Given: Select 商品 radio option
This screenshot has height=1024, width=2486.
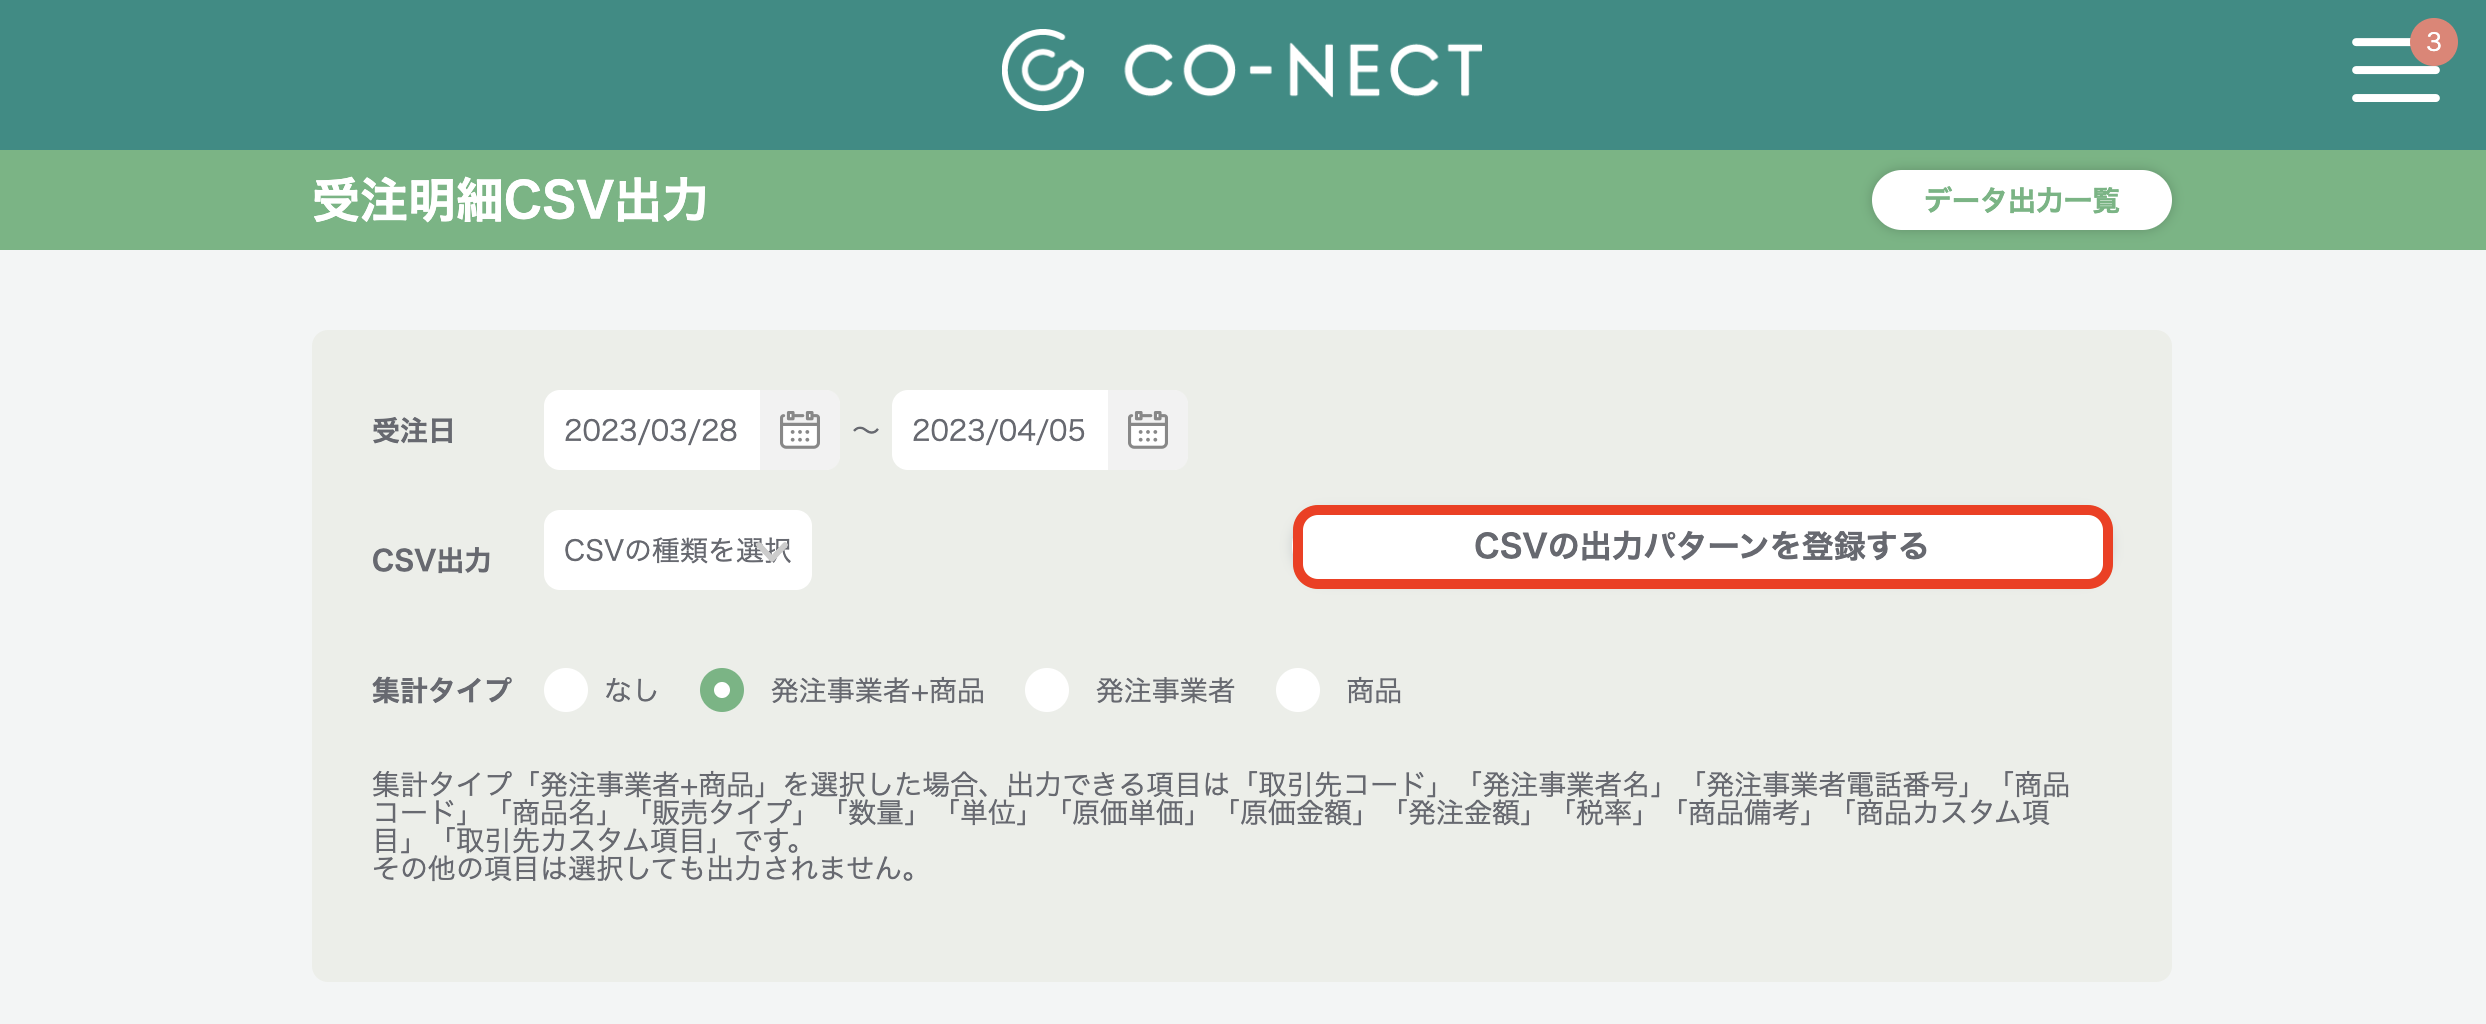Looking at the screenshot, I should (x=1298, y=690).
